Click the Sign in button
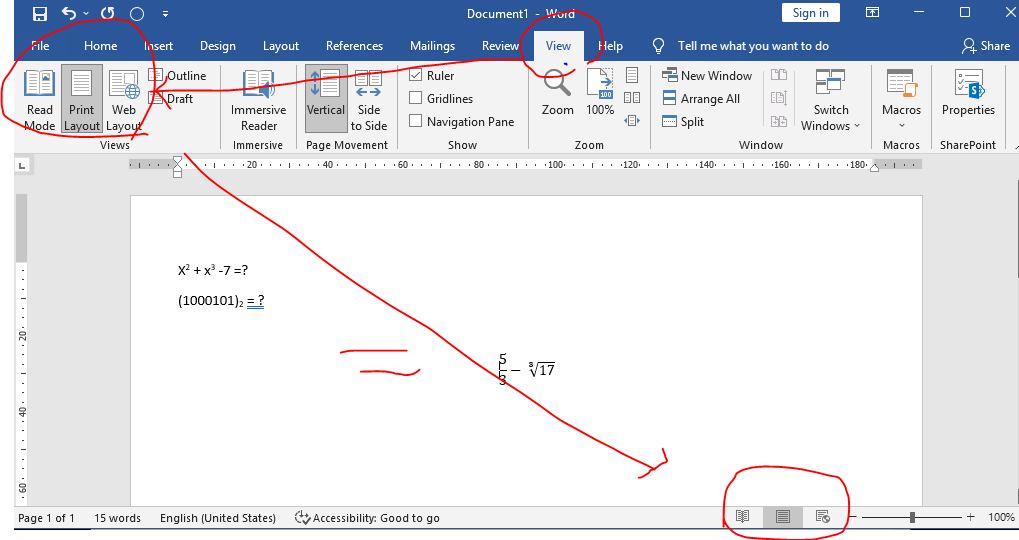This screenshot has height=540, width=1019. 810,13
